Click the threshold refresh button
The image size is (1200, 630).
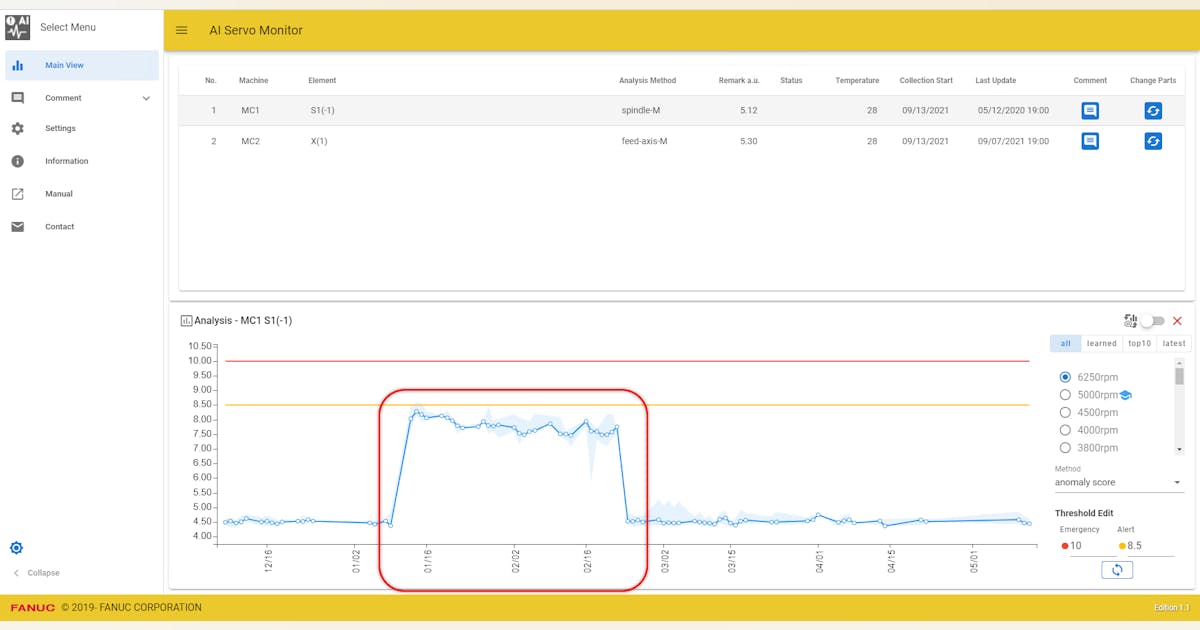point(1117,569)
